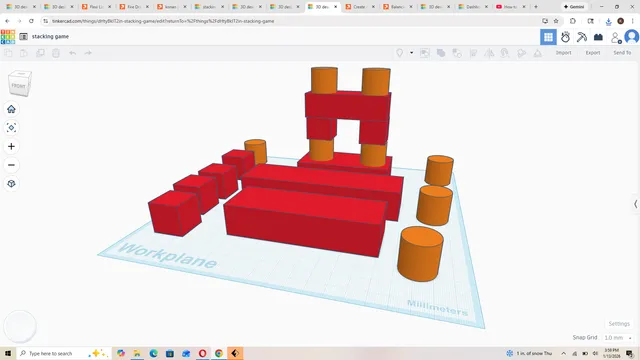Click the ruler tool icon
Screen dimensions: 640x360
click(538, 53)
